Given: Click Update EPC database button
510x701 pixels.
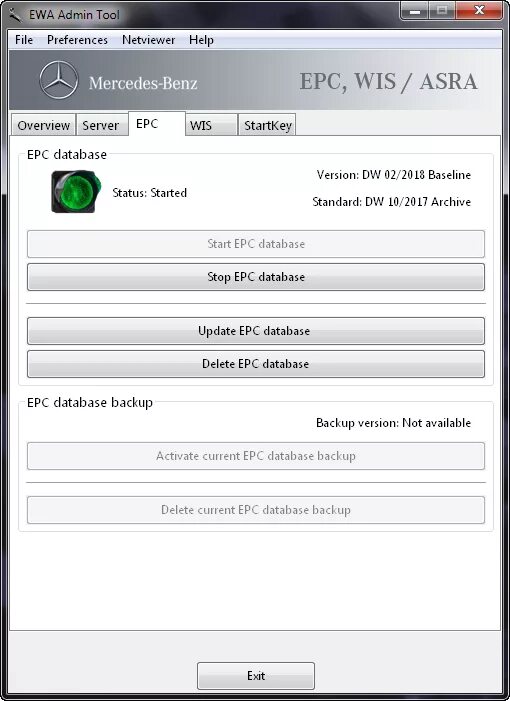Looking at the screenshot, I should [x=256, y=331].
